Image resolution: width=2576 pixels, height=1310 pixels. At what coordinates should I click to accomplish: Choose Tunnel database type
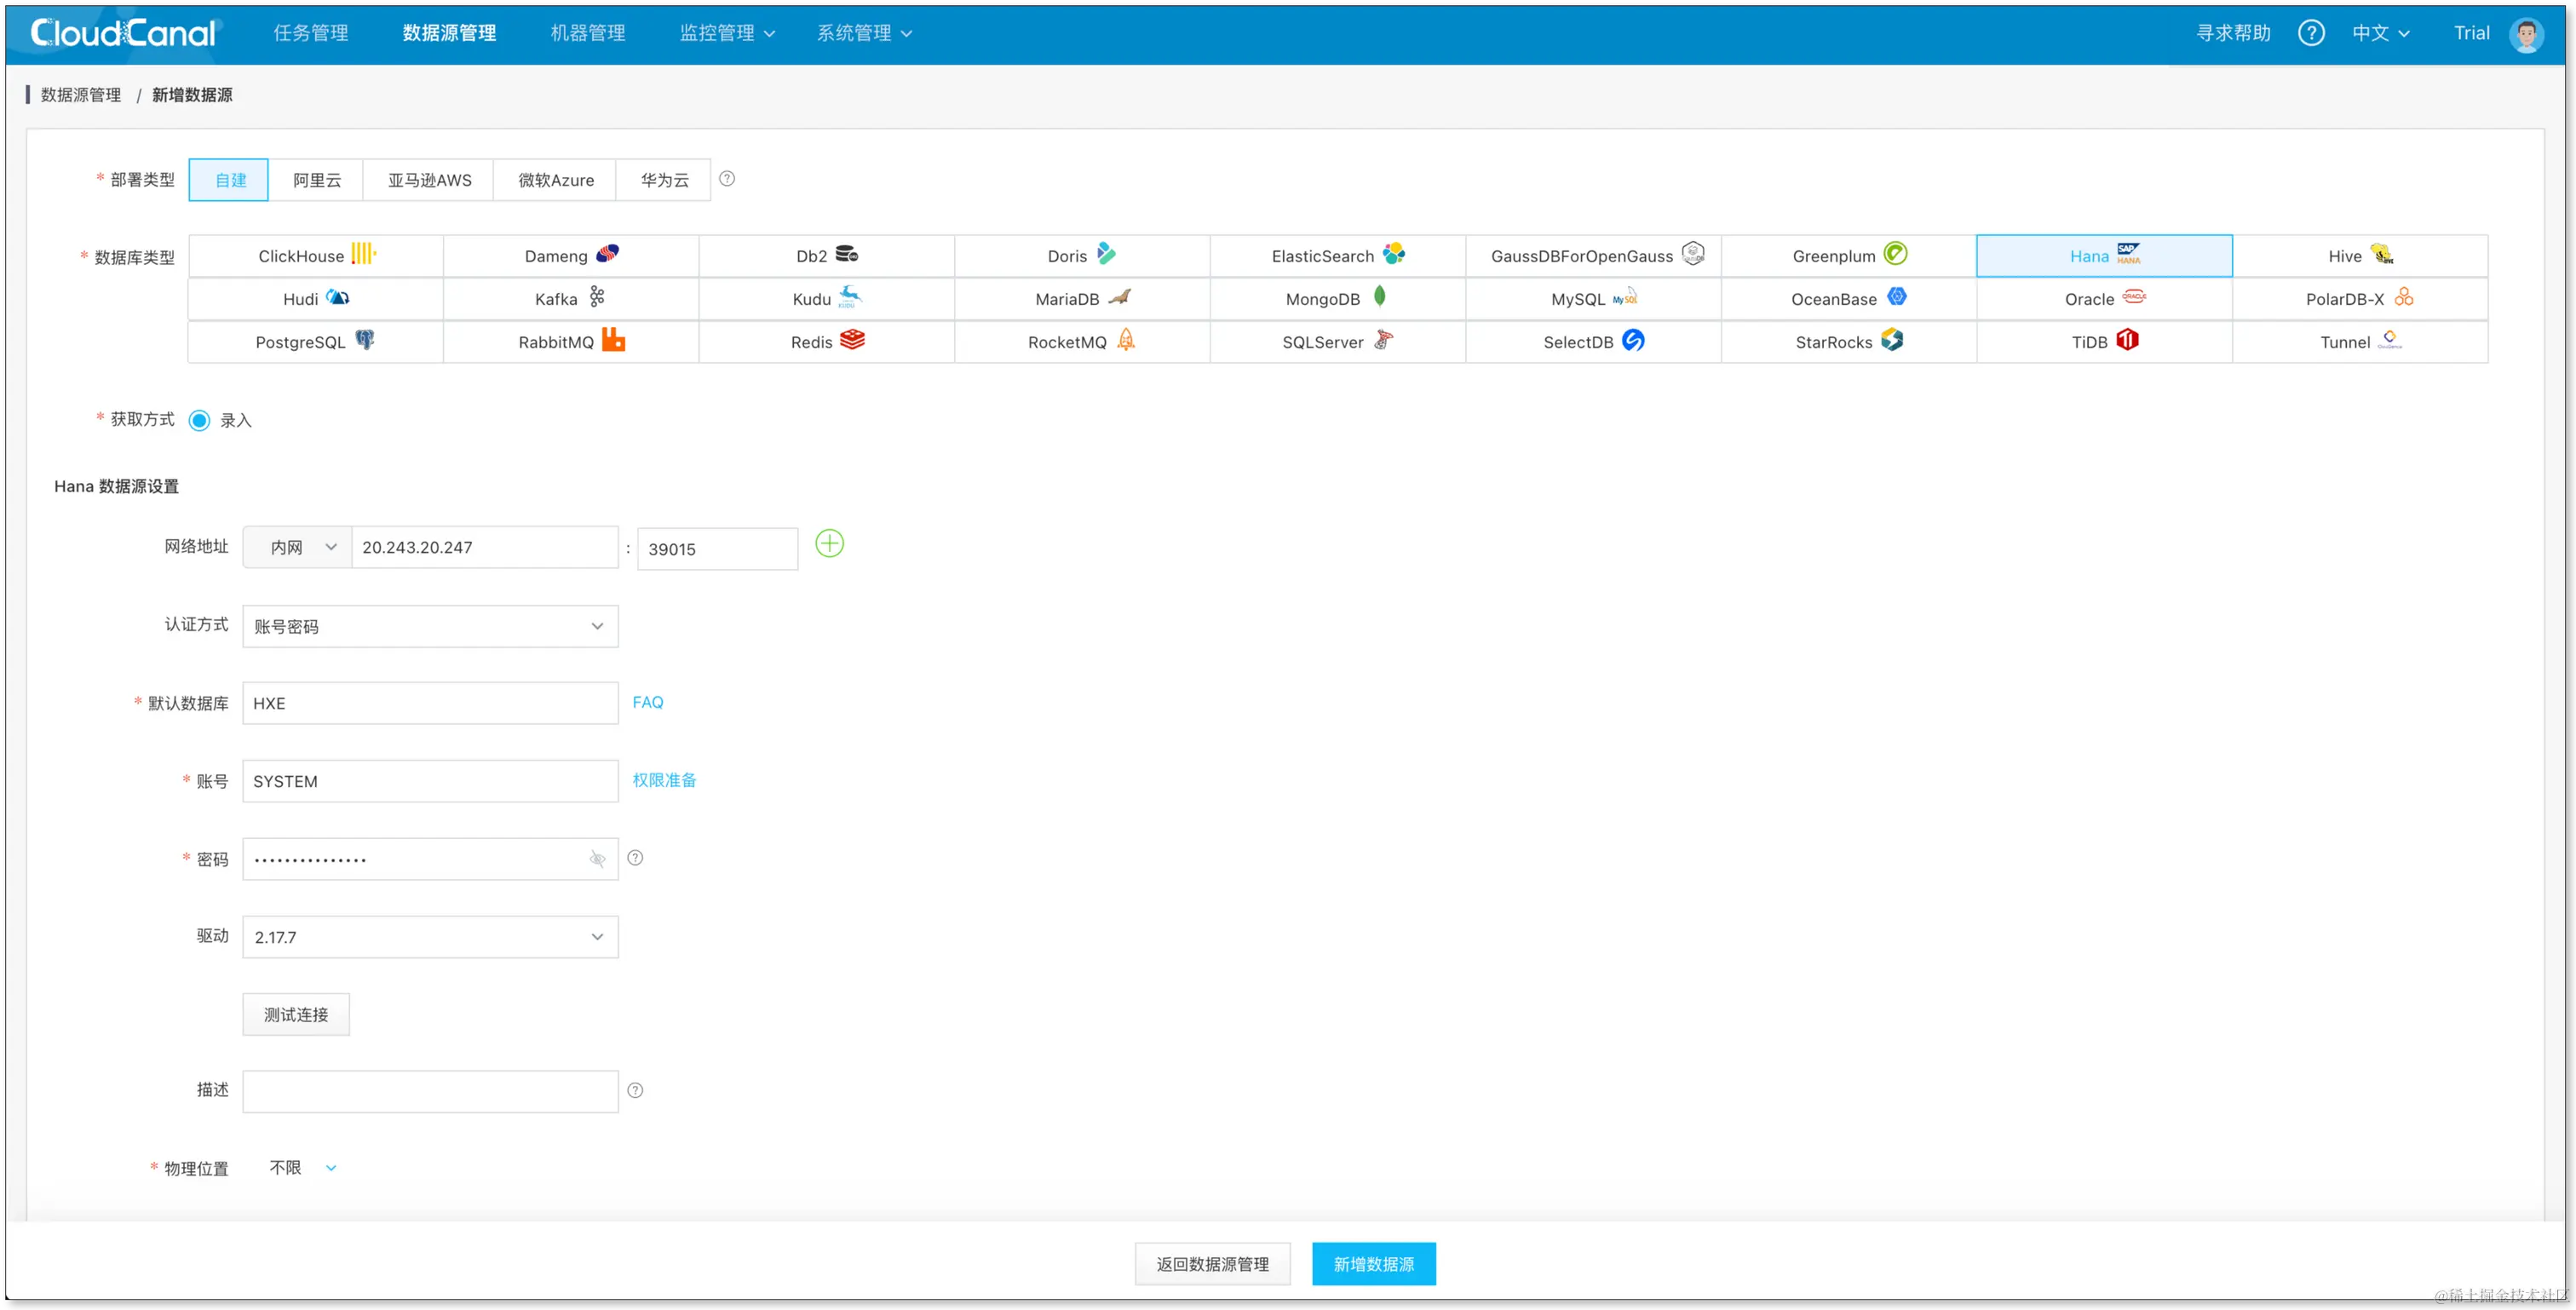click(2360, 342)
